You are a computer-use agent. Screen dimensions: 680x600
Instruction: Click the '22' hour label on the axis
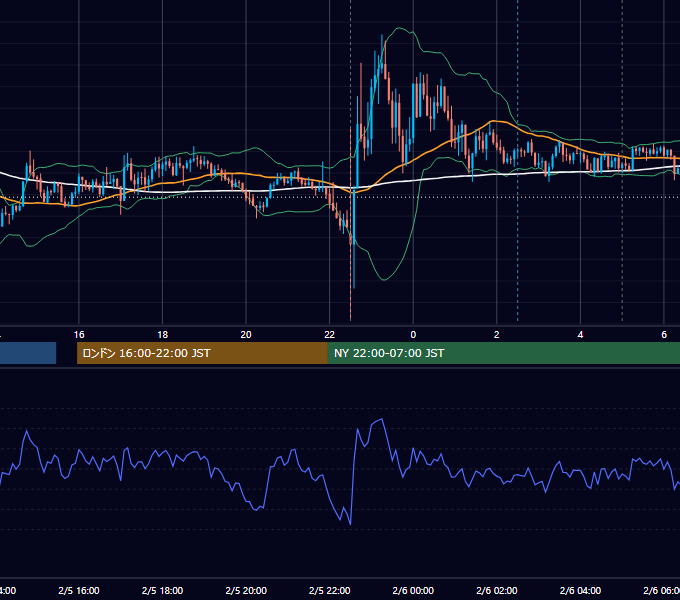point(330,335)
